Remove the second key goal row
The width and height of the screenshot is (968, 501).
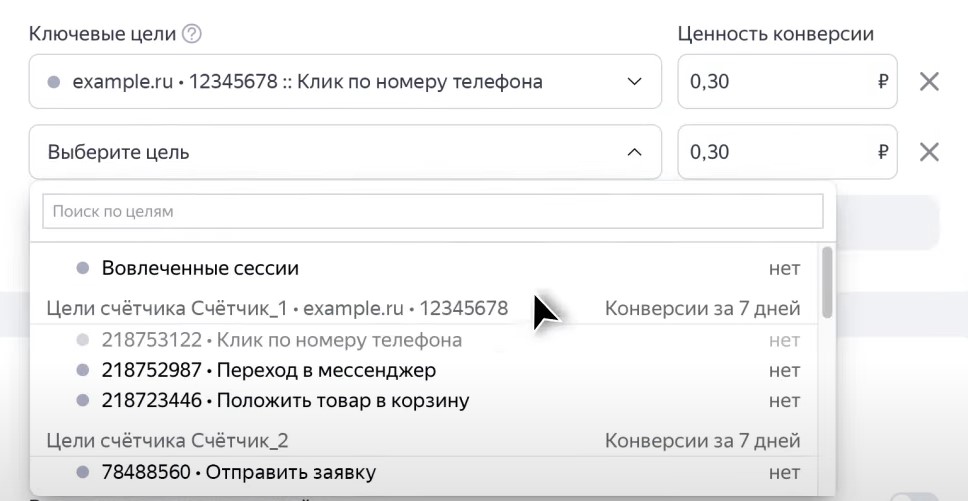tap(929, 152)
